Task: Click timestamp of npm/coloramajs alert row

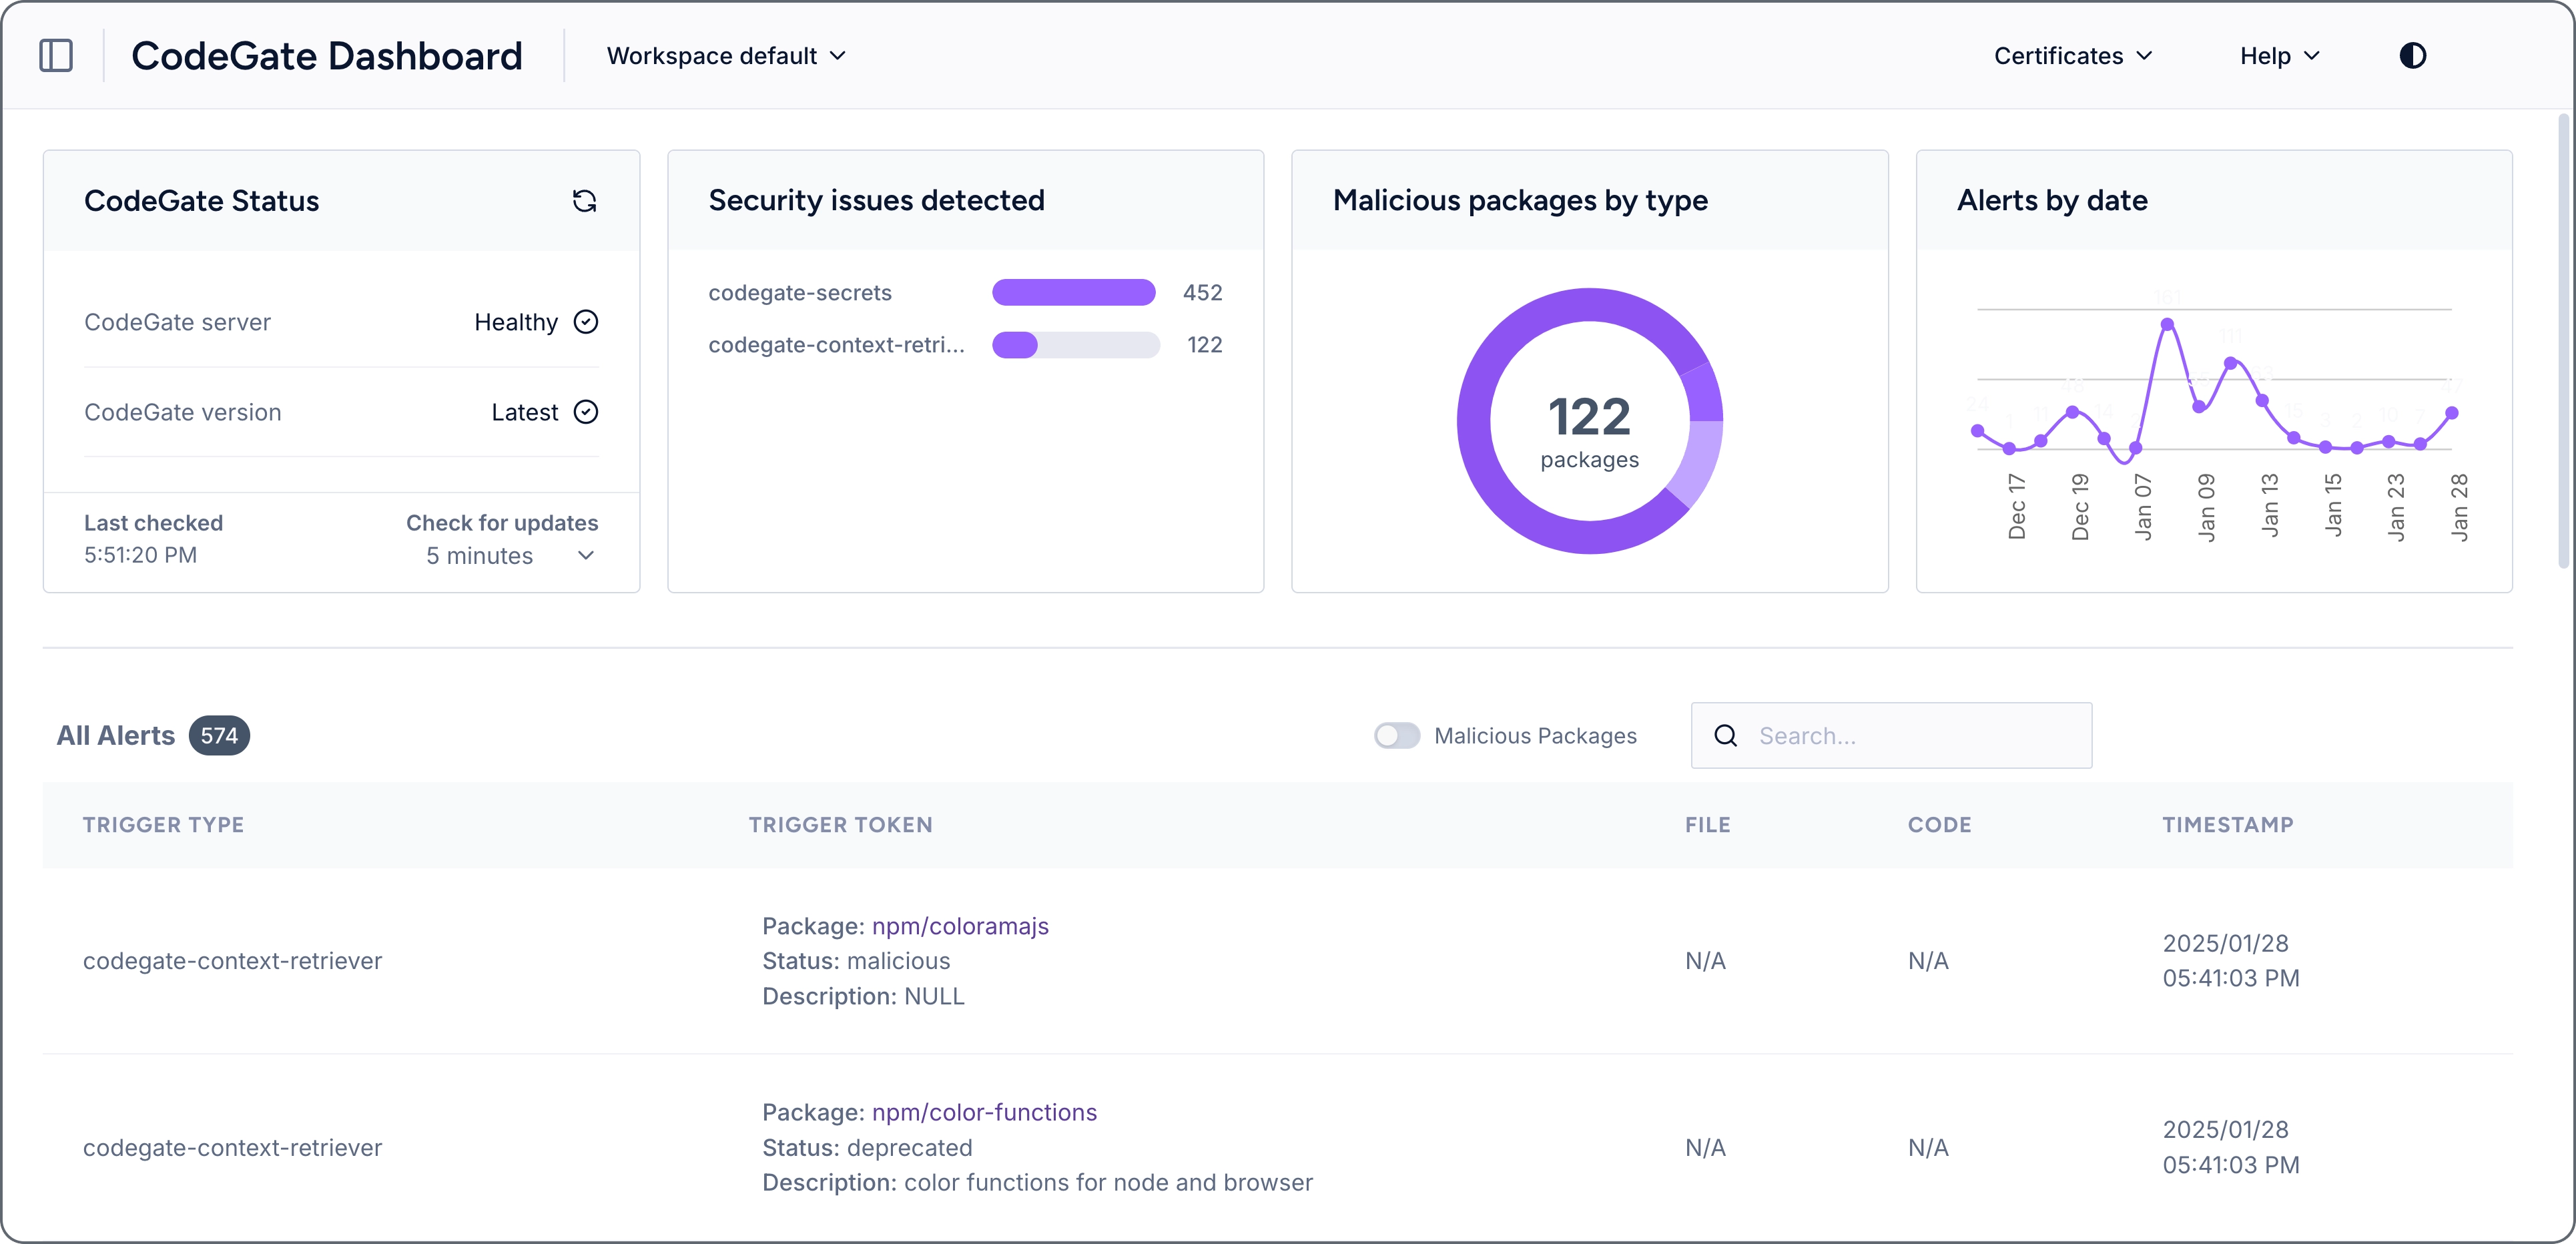Action: [2230, 961]
